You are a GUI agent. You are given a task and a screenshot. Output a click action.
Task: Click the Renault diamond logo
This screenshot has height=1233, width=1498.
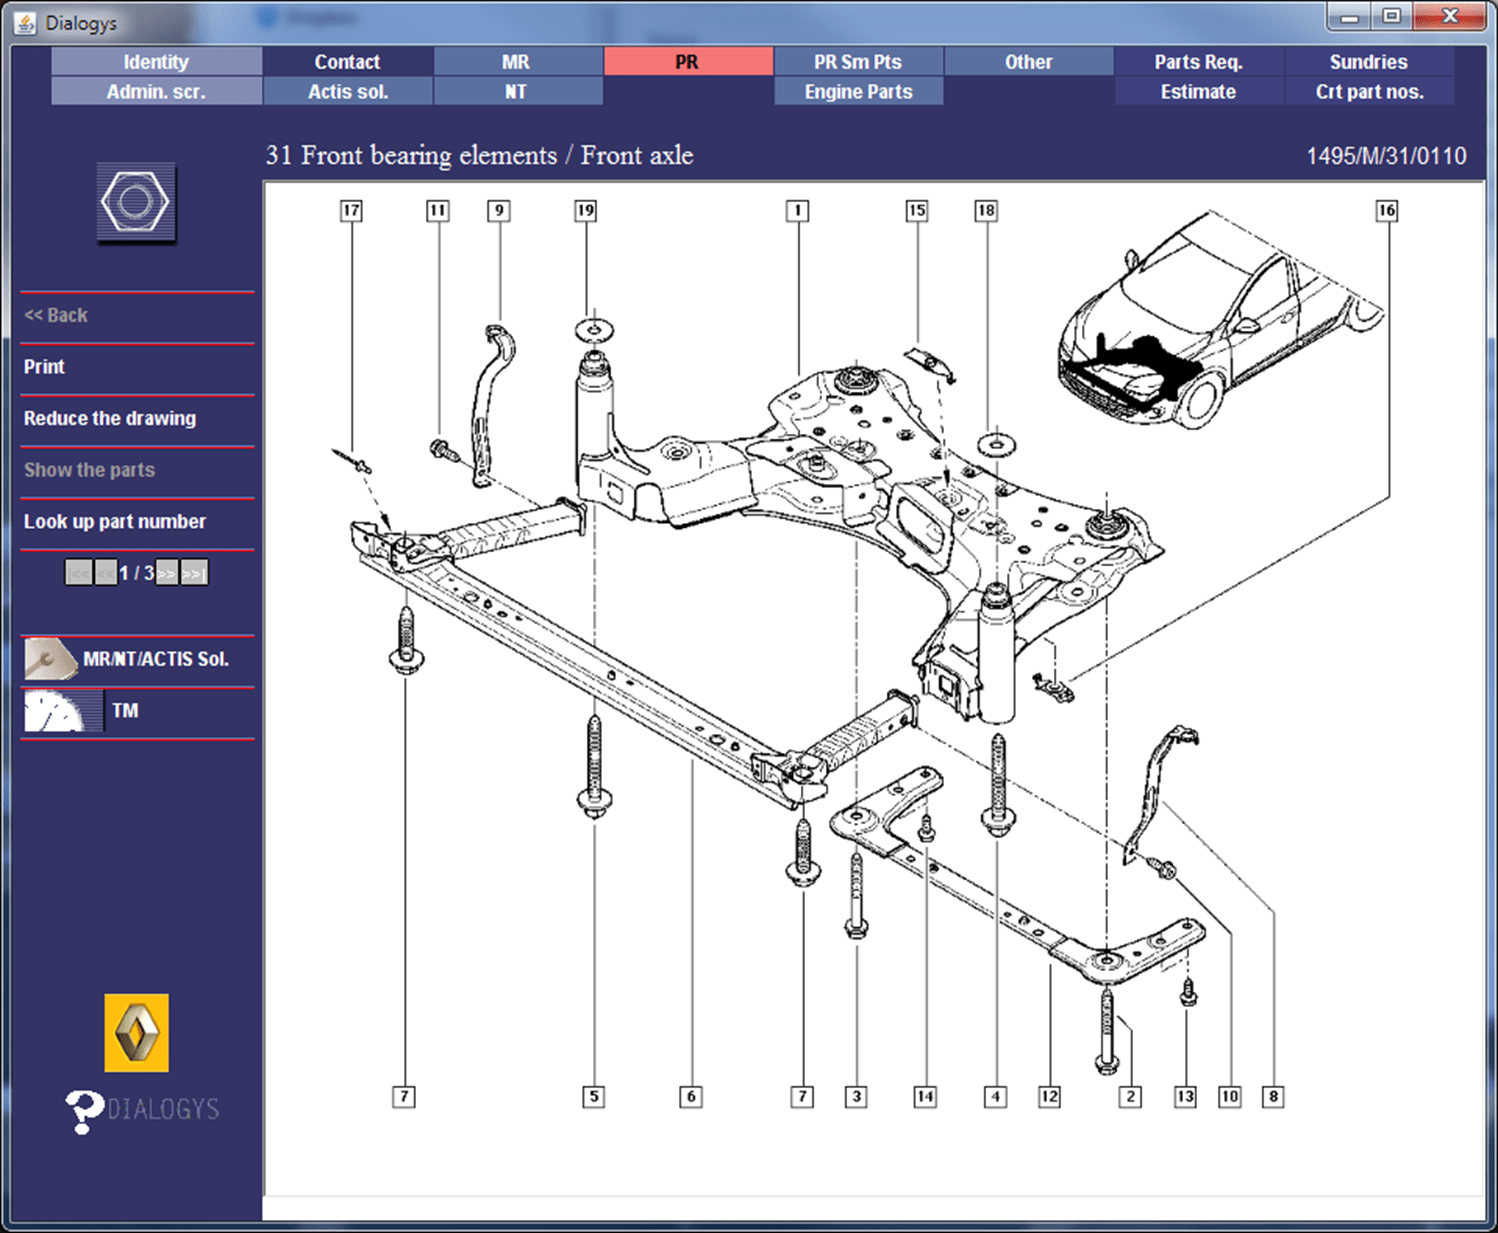pos(138,1033)
